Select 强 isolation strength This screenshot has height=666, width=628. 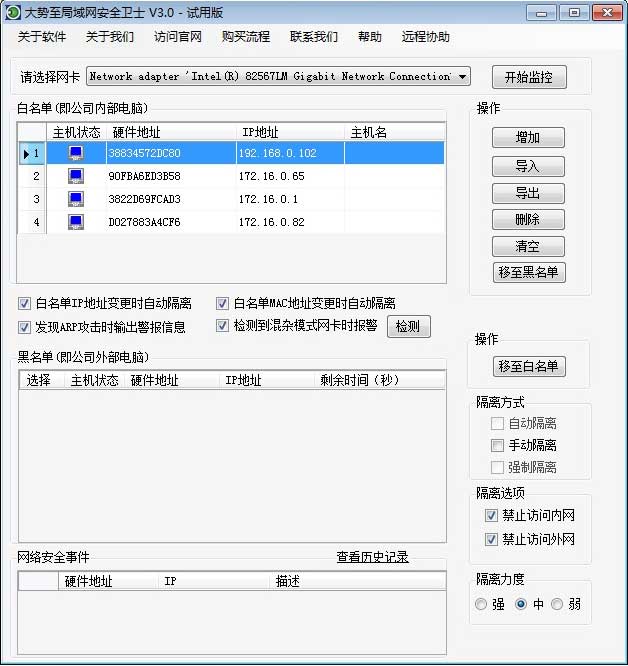(481, 604)
